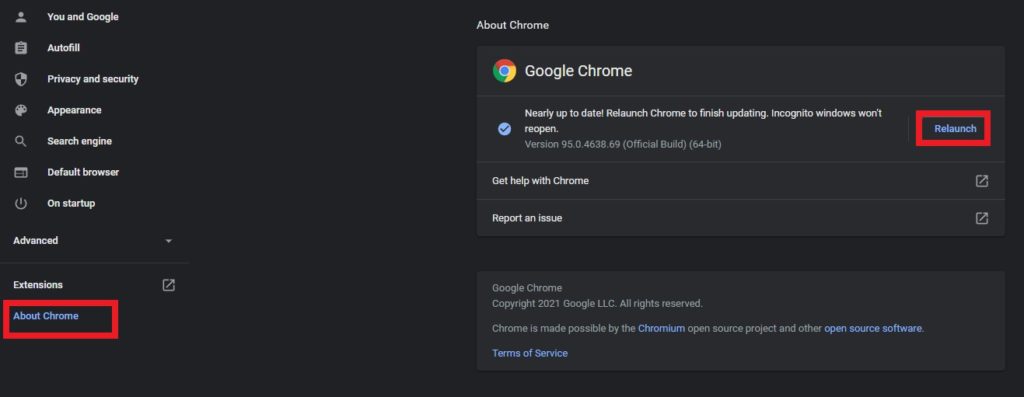The image size is (1024, 397).
Task: Click the blue update checkmark icon
Action: pyautogui.click(x=504, y=129)
